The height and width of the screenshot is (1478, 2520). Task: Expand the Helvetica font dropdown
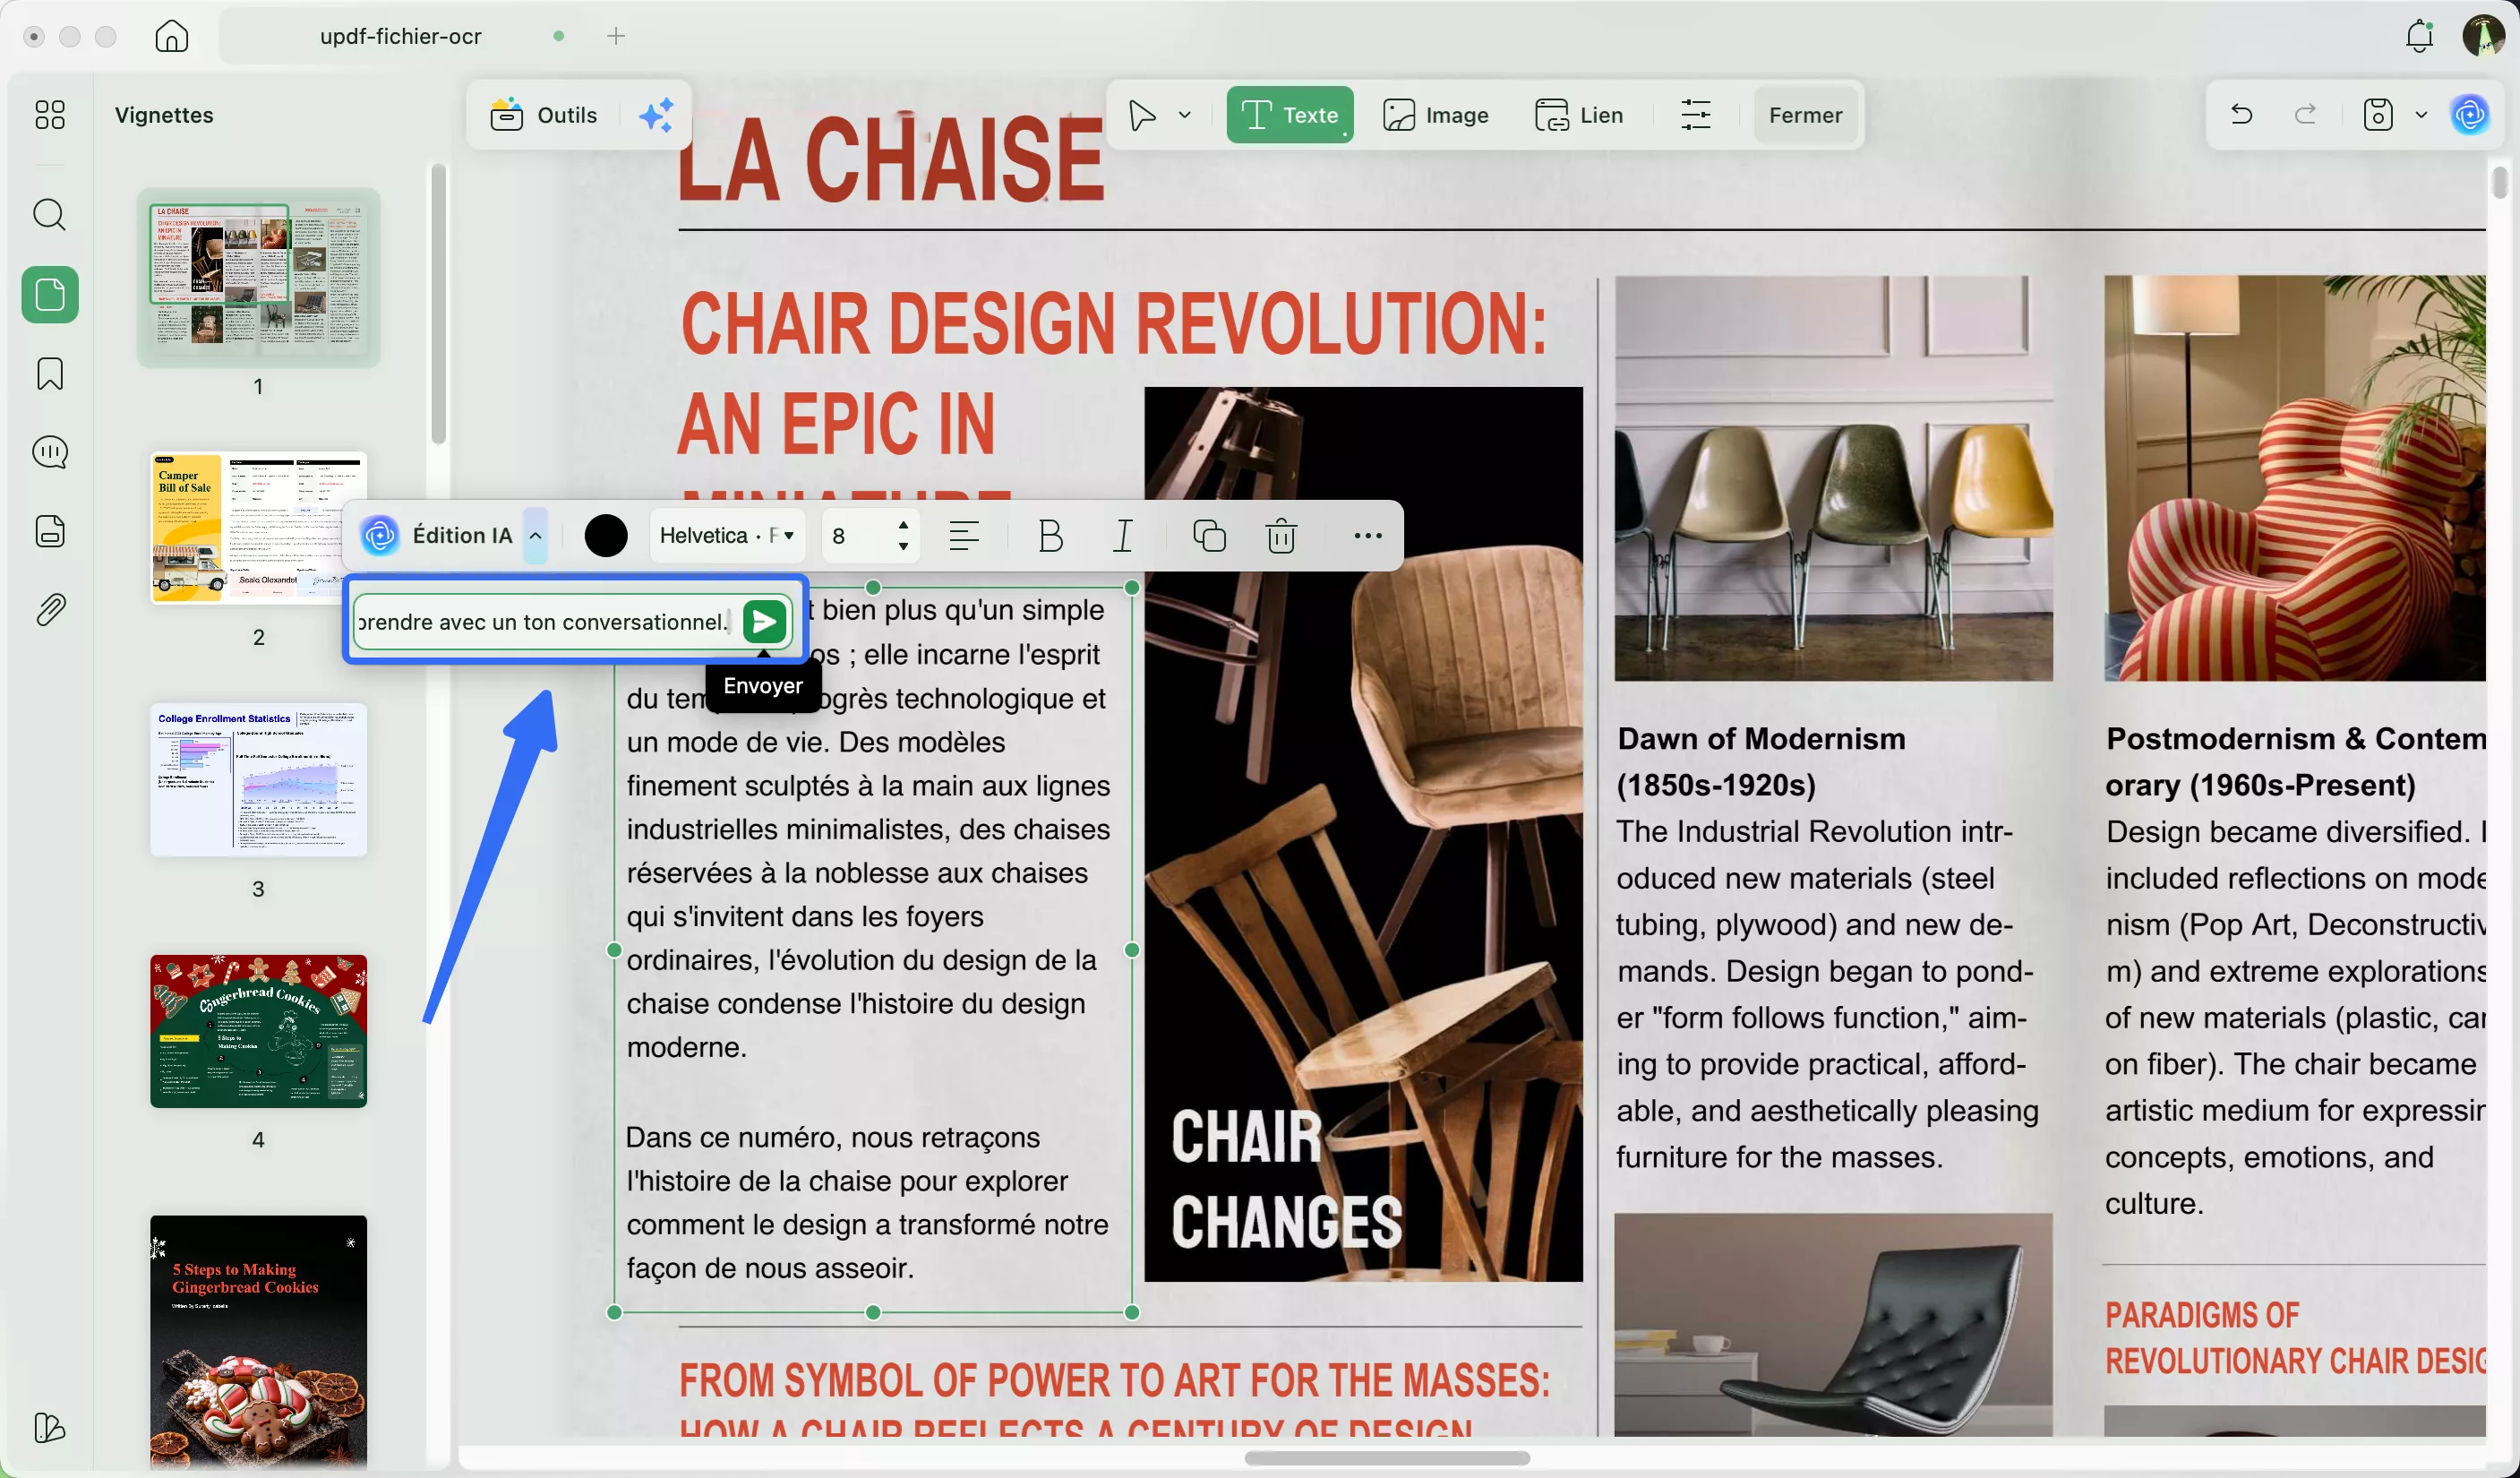727,536
